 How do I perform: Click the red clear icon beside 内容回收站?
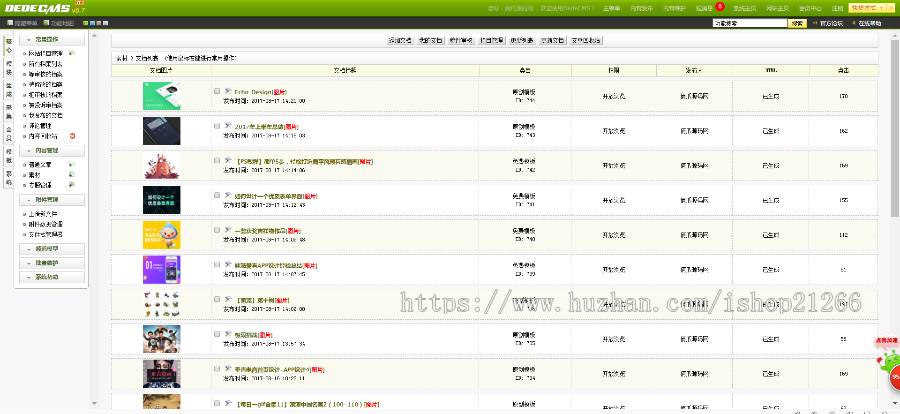coord(72,136)
